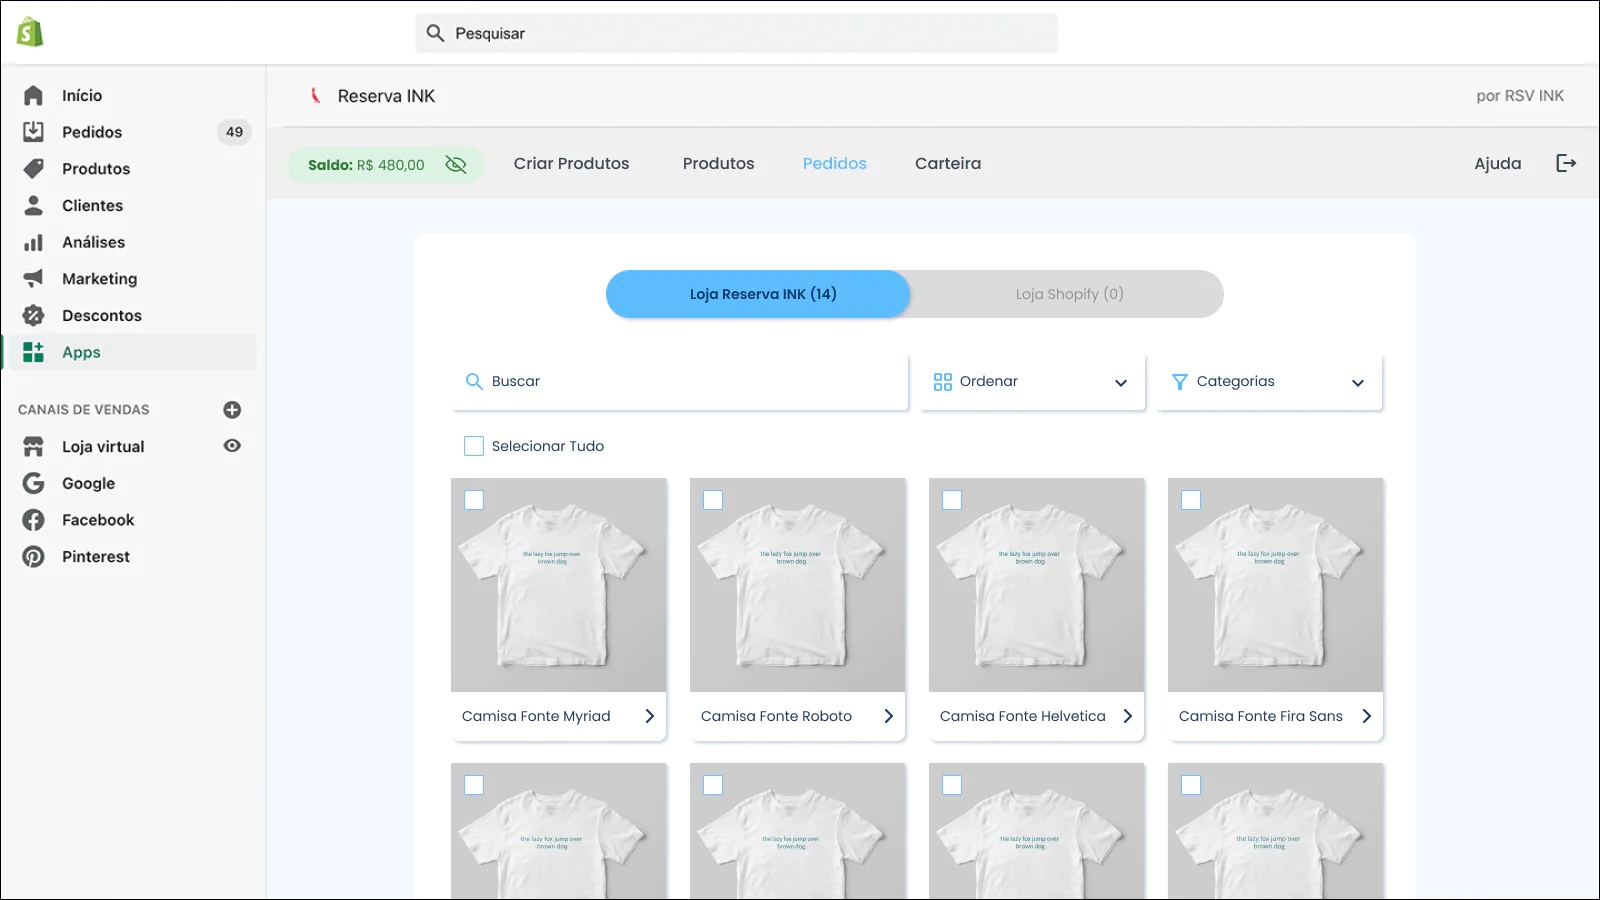Click the logout icon next to Ajuda
Viewport: 1600px width, 900px height.
tap(1566, 163)
